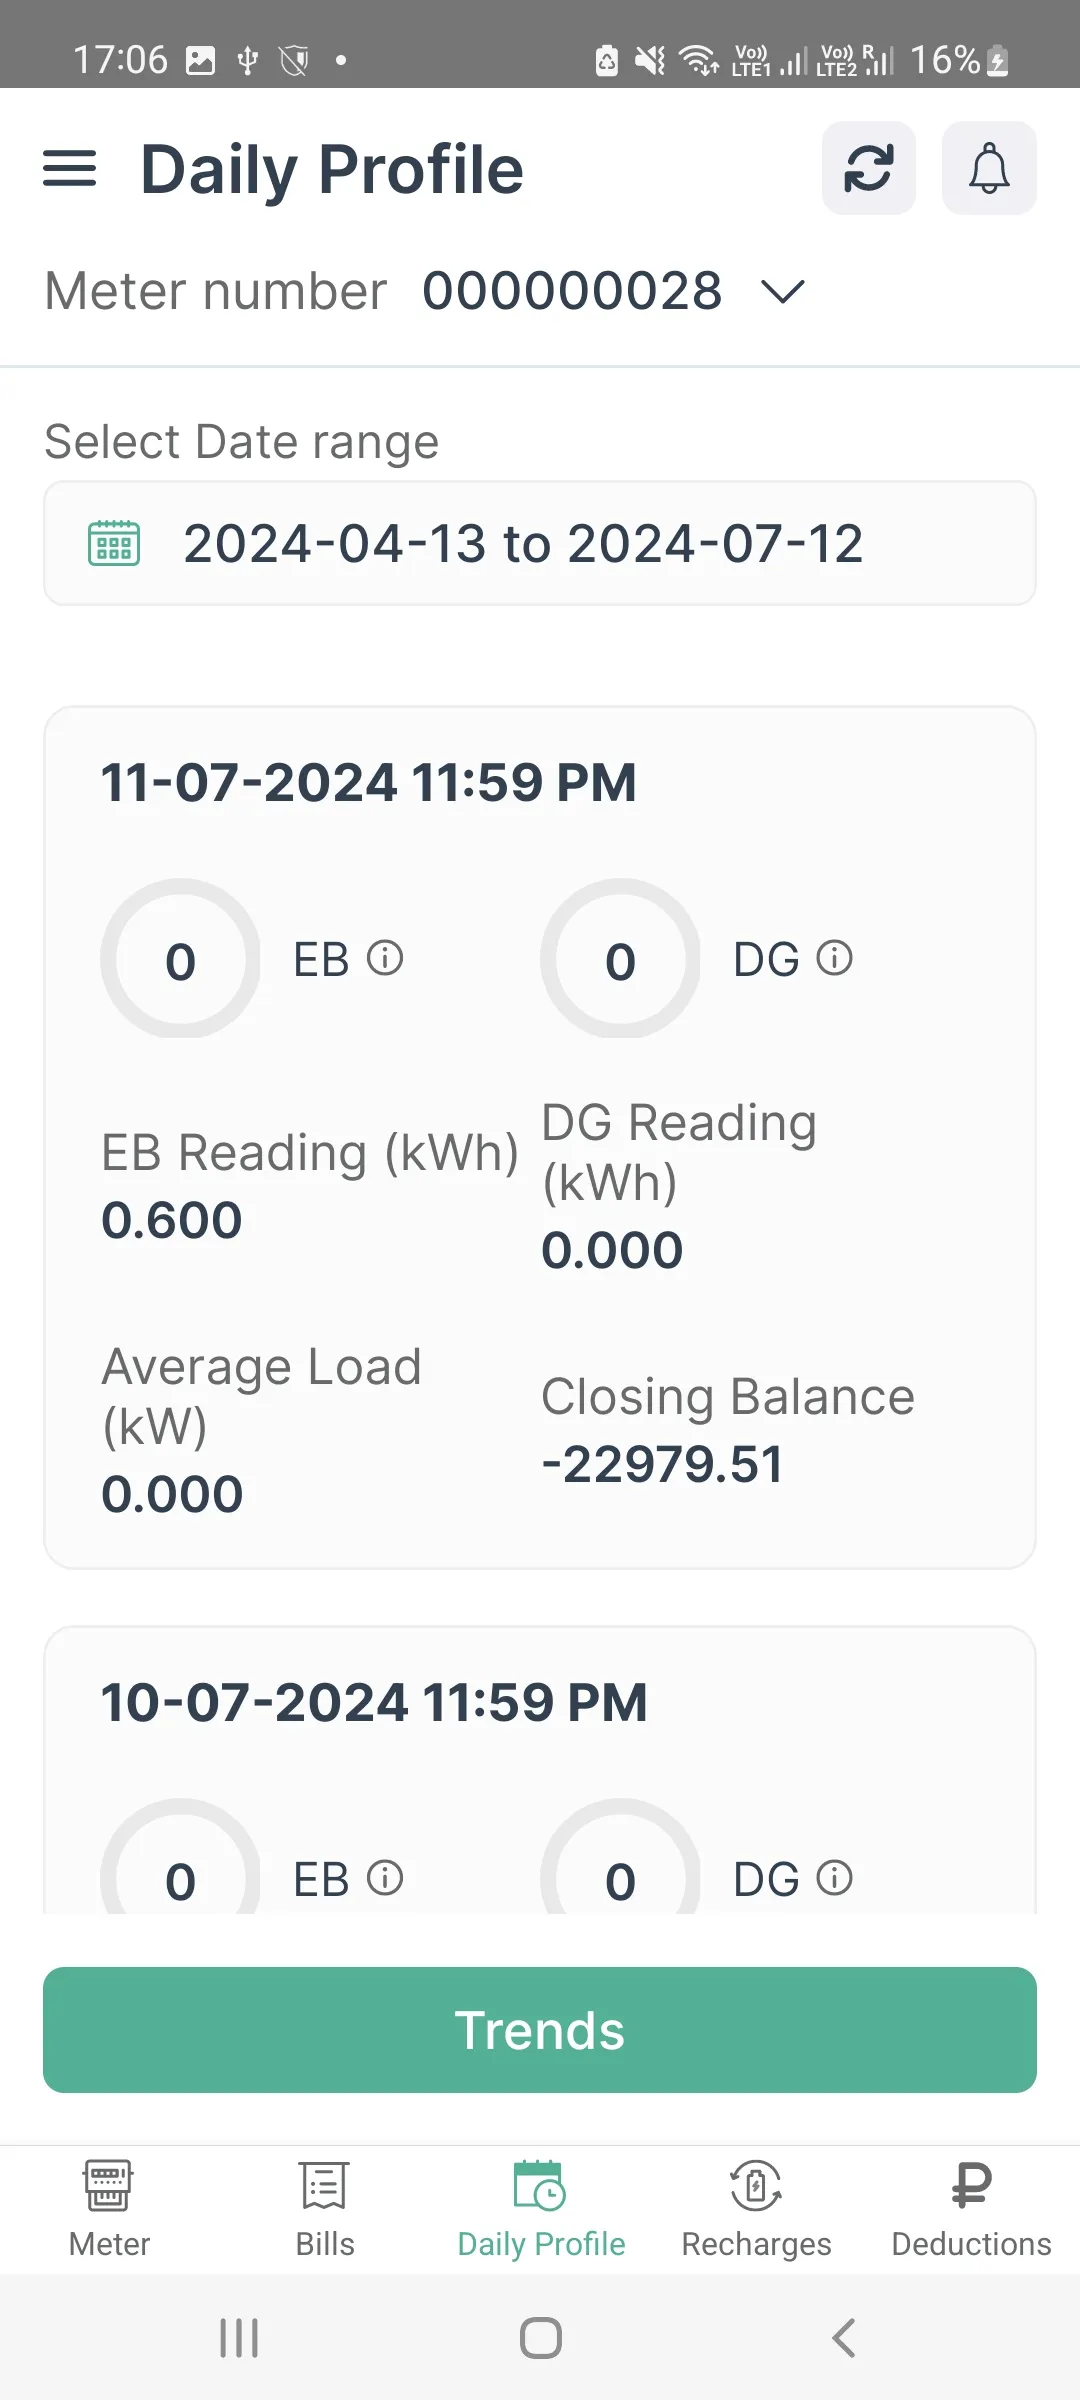The width and height of the screenshot is (1080, 2400).
Task: Show DG info for 11-07-2024 entry
Action: (x=835, y=958)
